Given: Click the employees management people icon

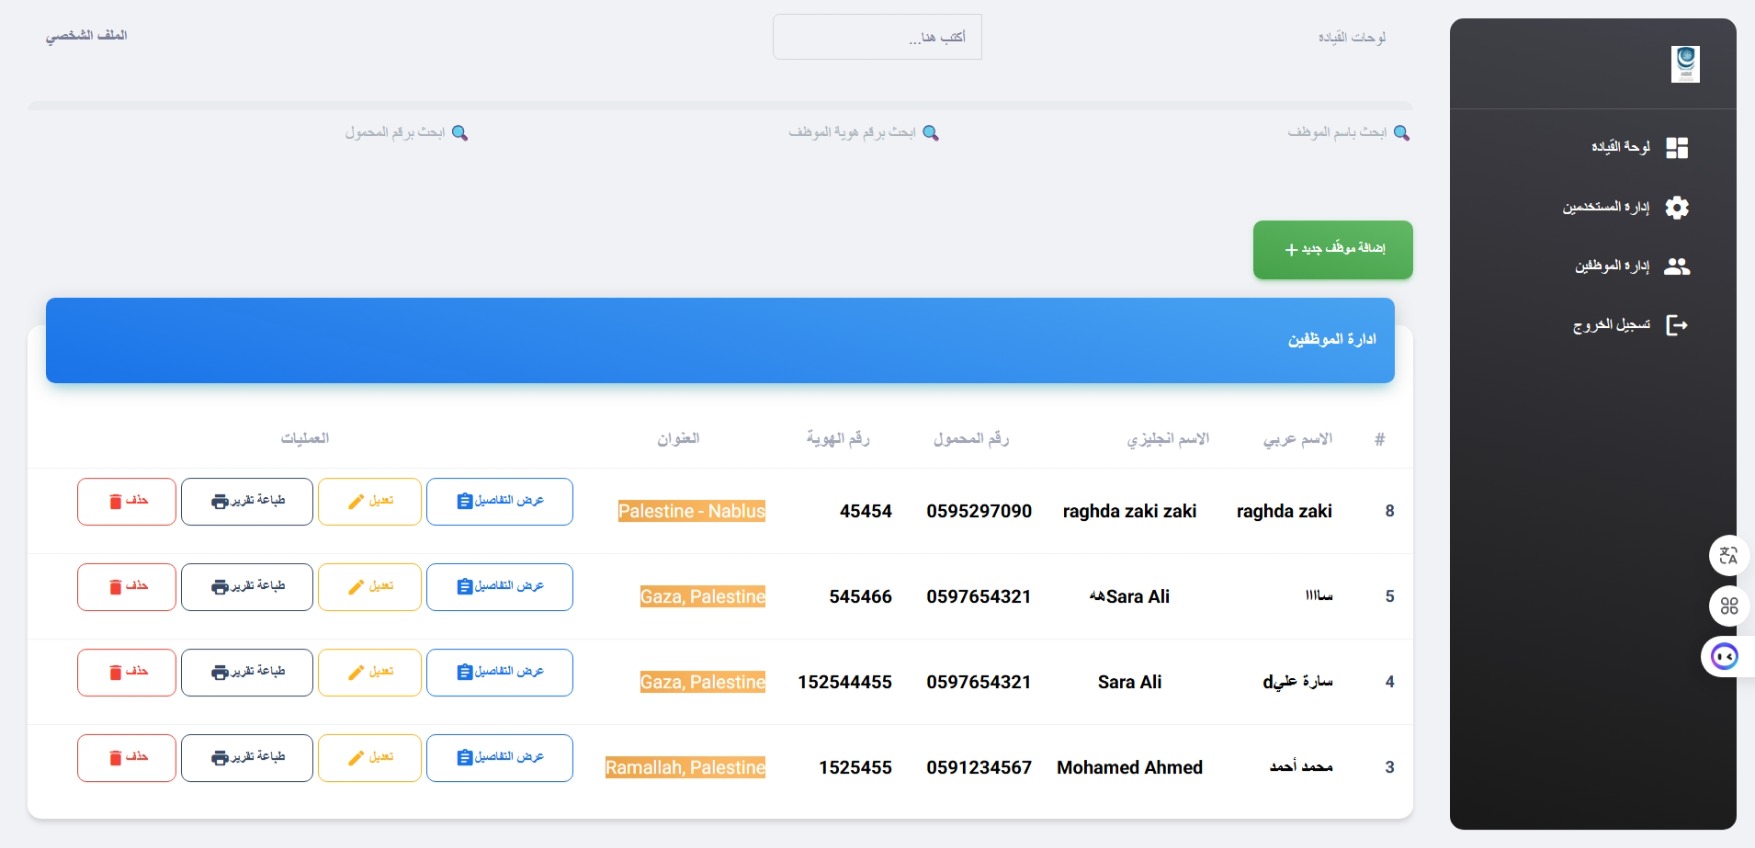Looking at the screenshot, I should click(1676, 266).
